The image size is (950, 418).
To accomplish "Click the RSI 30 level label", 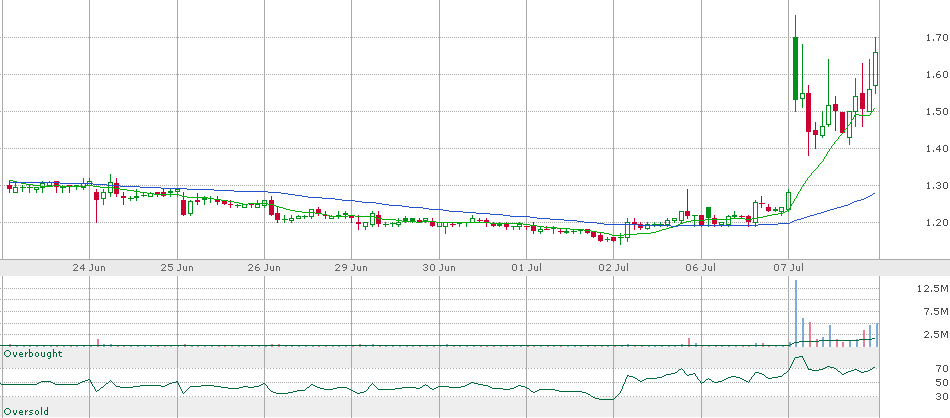I will click(941, 397).
